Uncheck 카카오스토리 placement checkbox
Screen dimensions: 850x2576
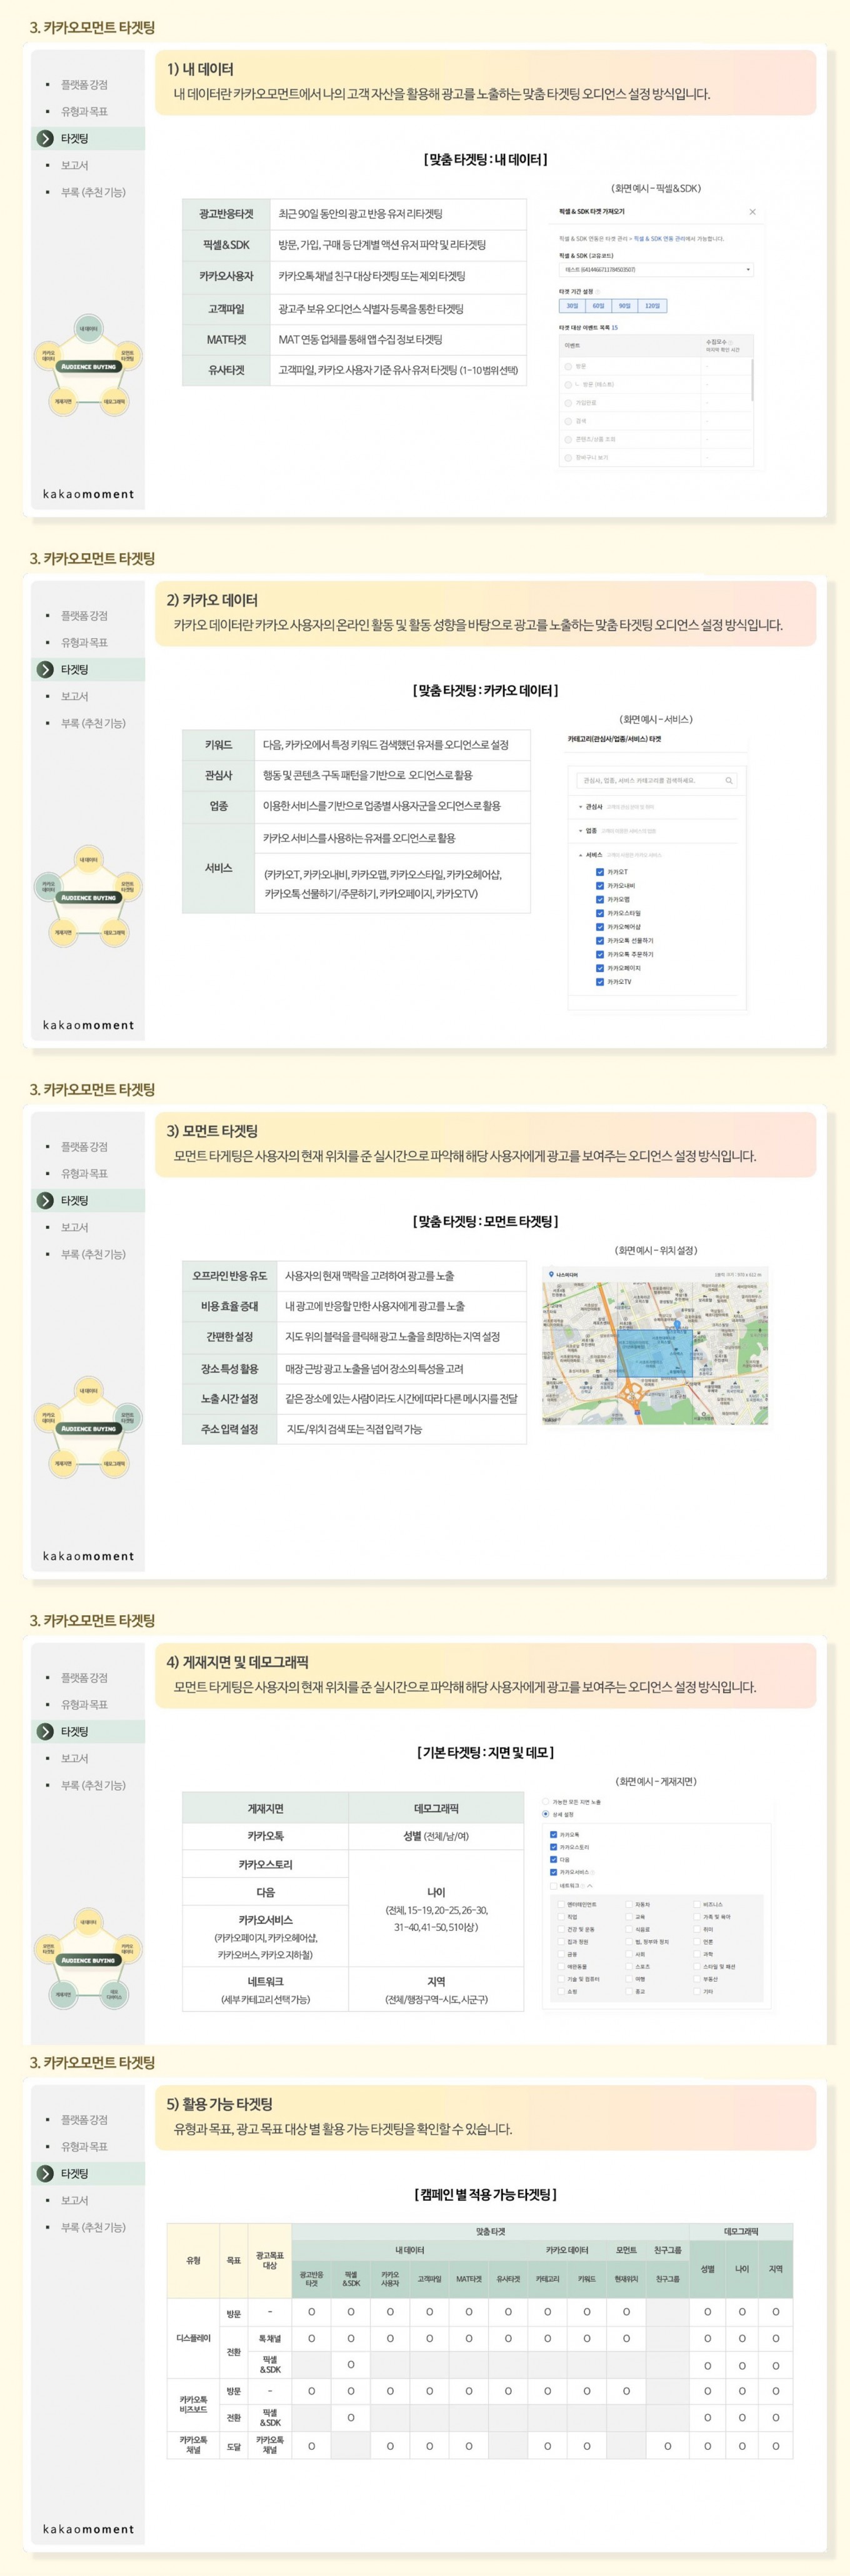(553, 1847)
